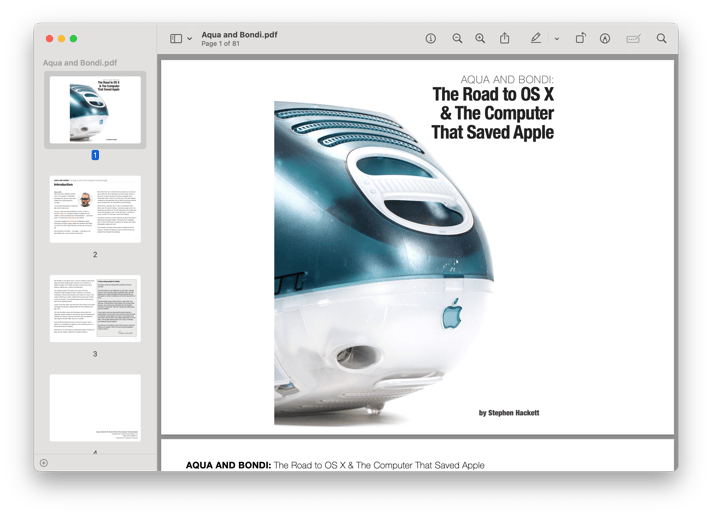Select the Highlight pen tool
This screenshot has width=712, height=516.
(x=536, y=38)
